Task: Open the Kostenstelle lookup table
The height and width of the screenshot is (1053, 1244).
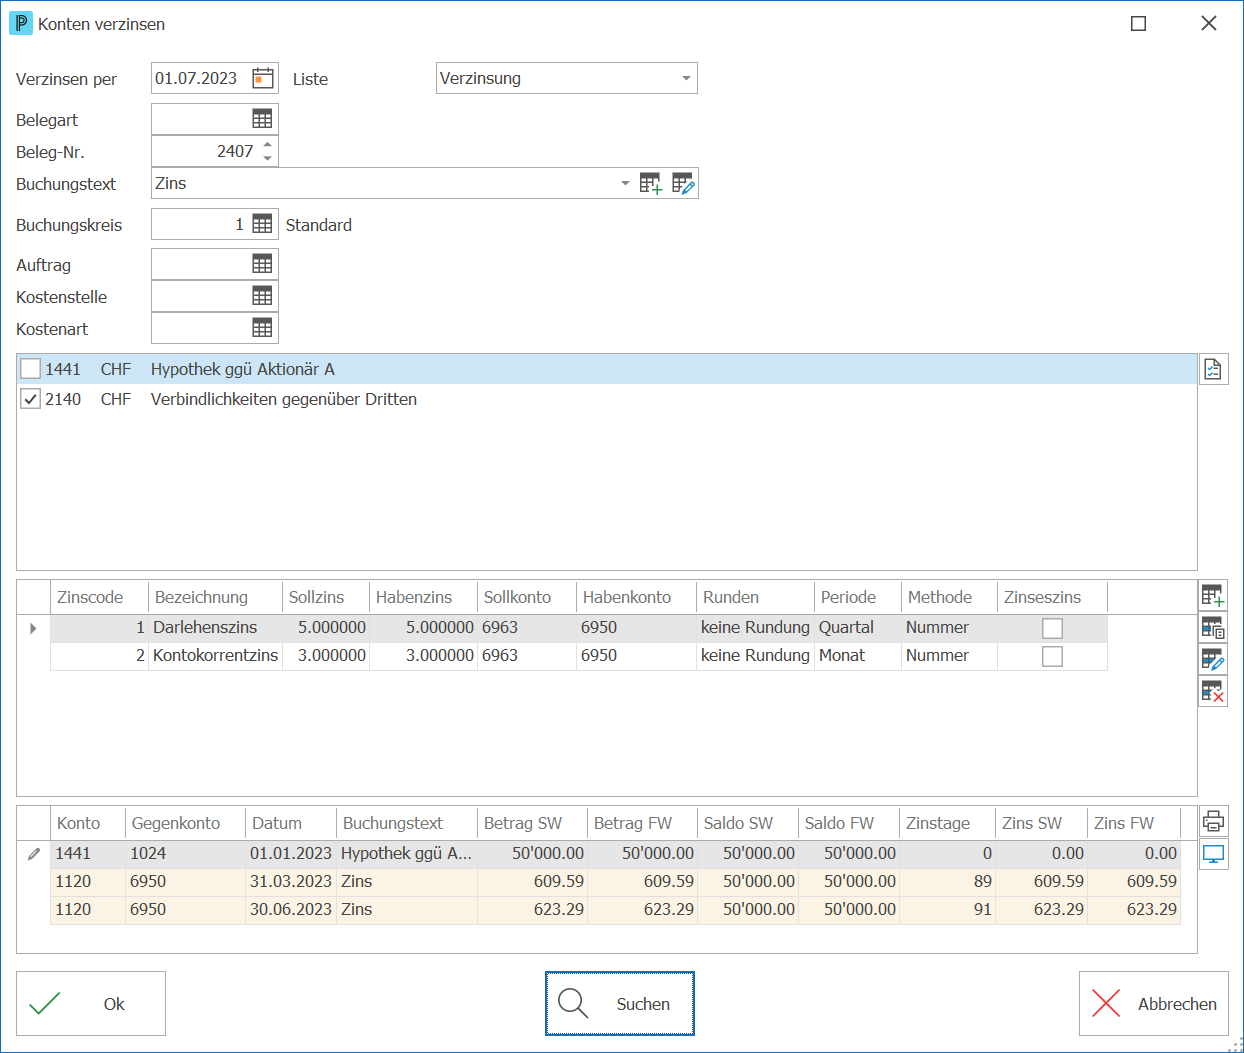Action: 262,296
